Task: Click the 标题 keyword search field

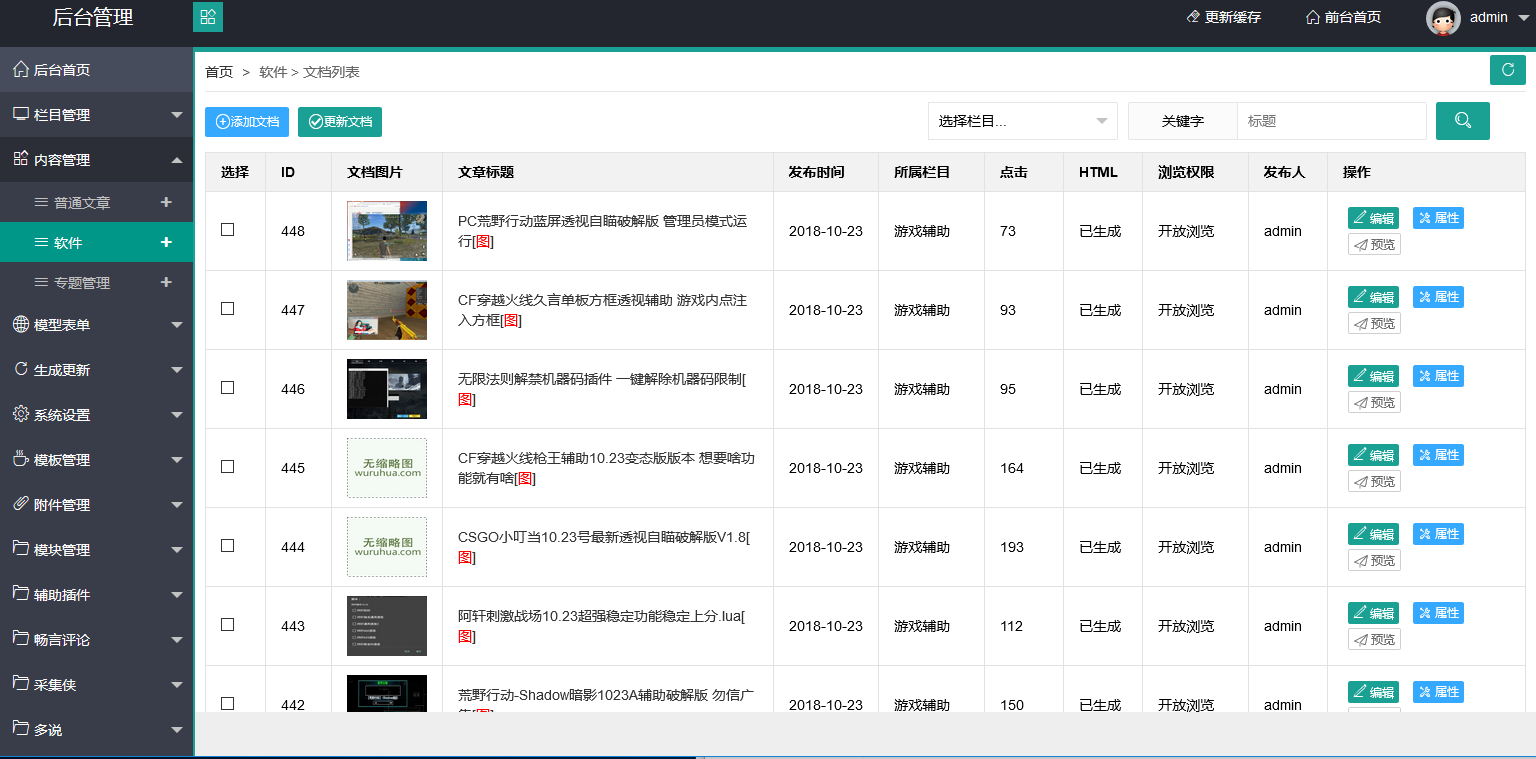Action: click(x=1331, y=121)
